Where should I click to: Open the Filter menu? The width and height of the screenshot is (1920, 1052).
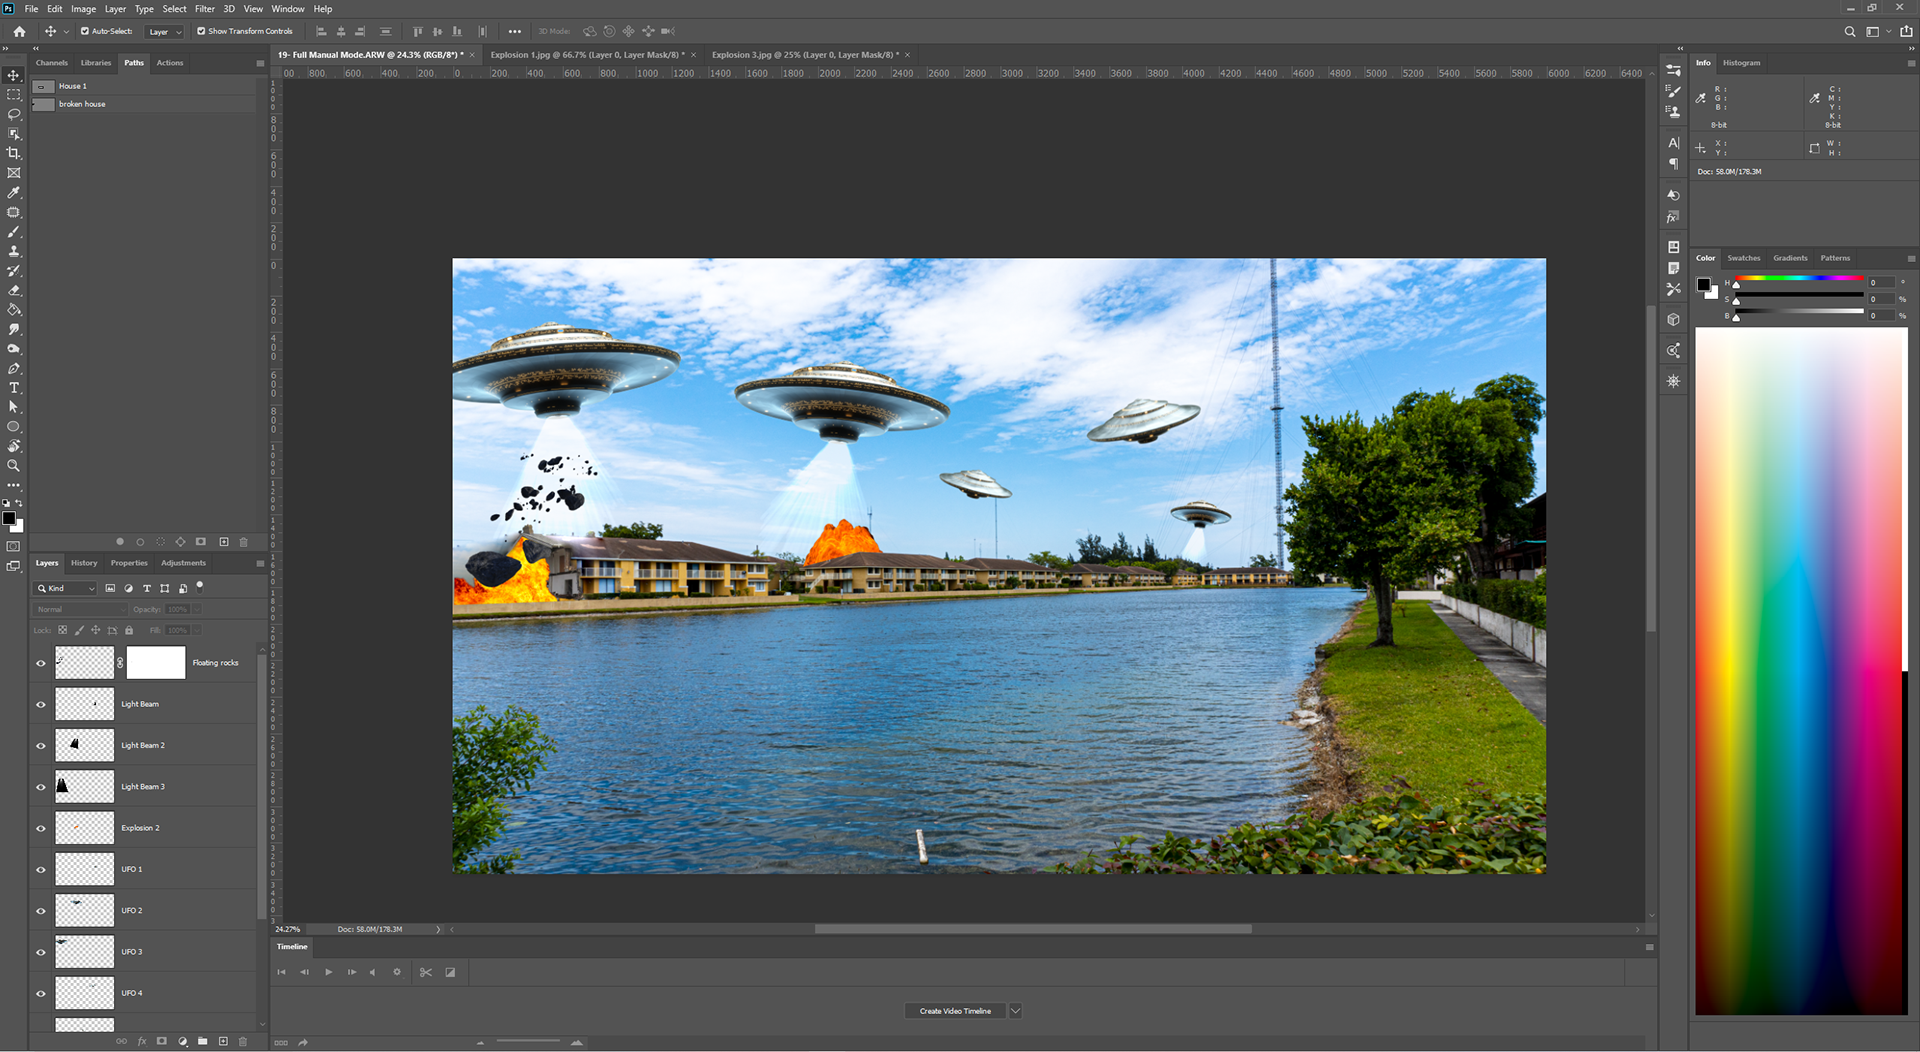204,9
